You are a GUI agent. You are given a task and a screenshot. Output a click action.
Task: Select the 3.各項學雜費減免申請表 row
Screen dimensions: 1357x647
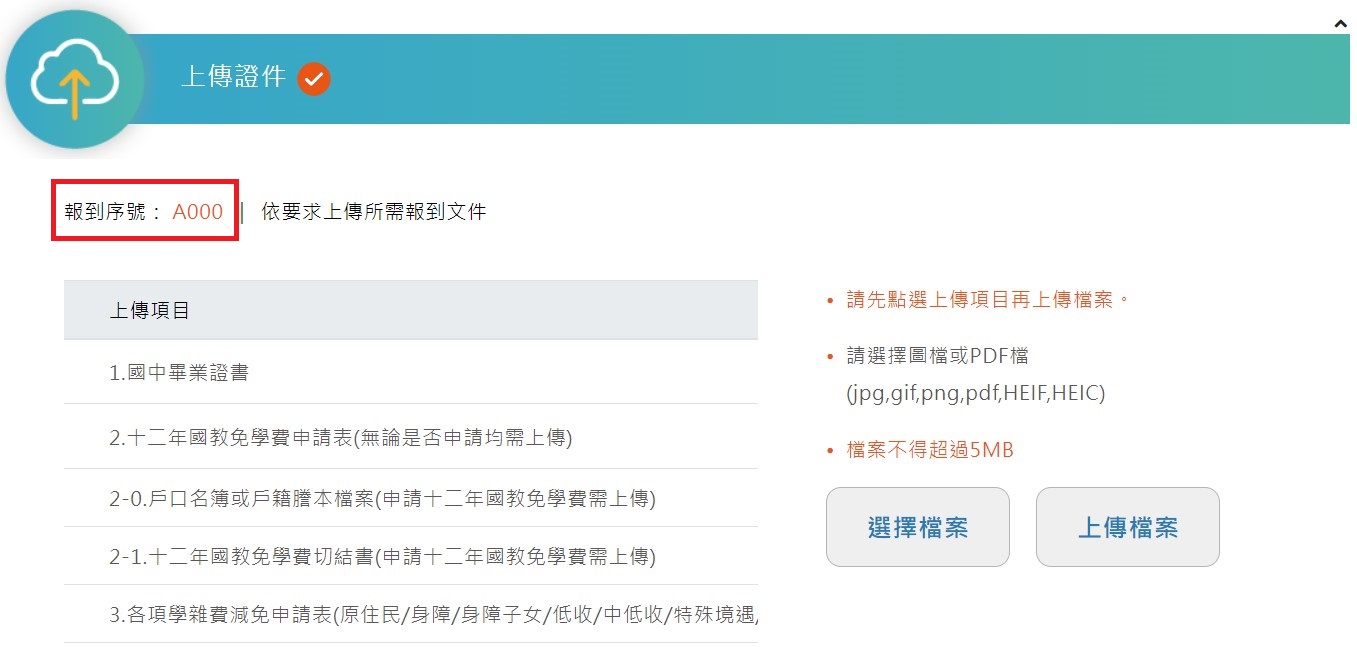point(434,614)
